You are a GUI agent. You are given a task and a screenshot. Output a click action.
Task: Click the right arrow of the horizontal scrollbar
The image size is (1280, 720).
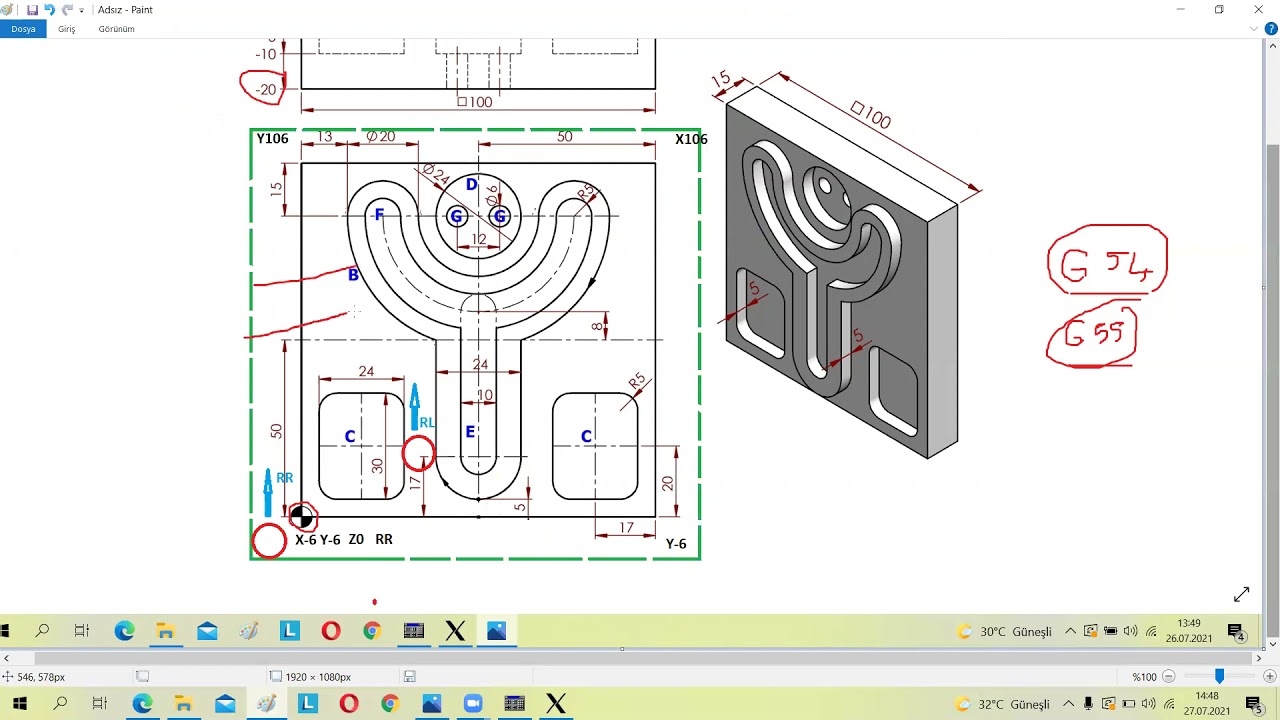(x=1258, y=658)
